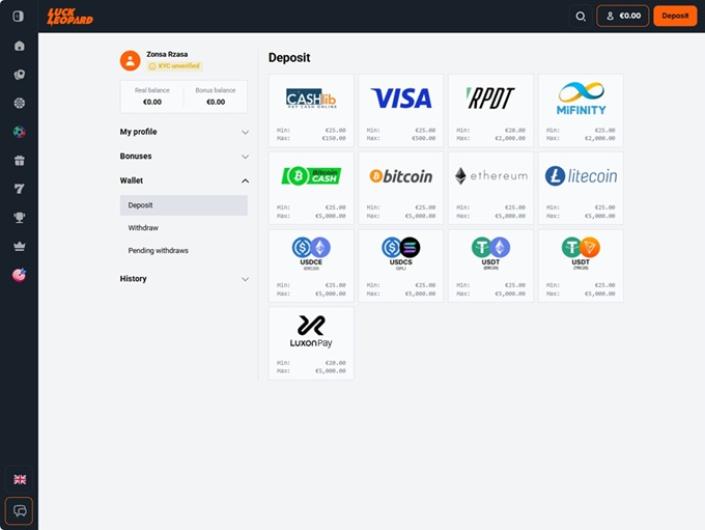Open the pink wheel sidebar icon
Image resolution: width=705 pixels, height=530 pixels.
tap(19, 275)
